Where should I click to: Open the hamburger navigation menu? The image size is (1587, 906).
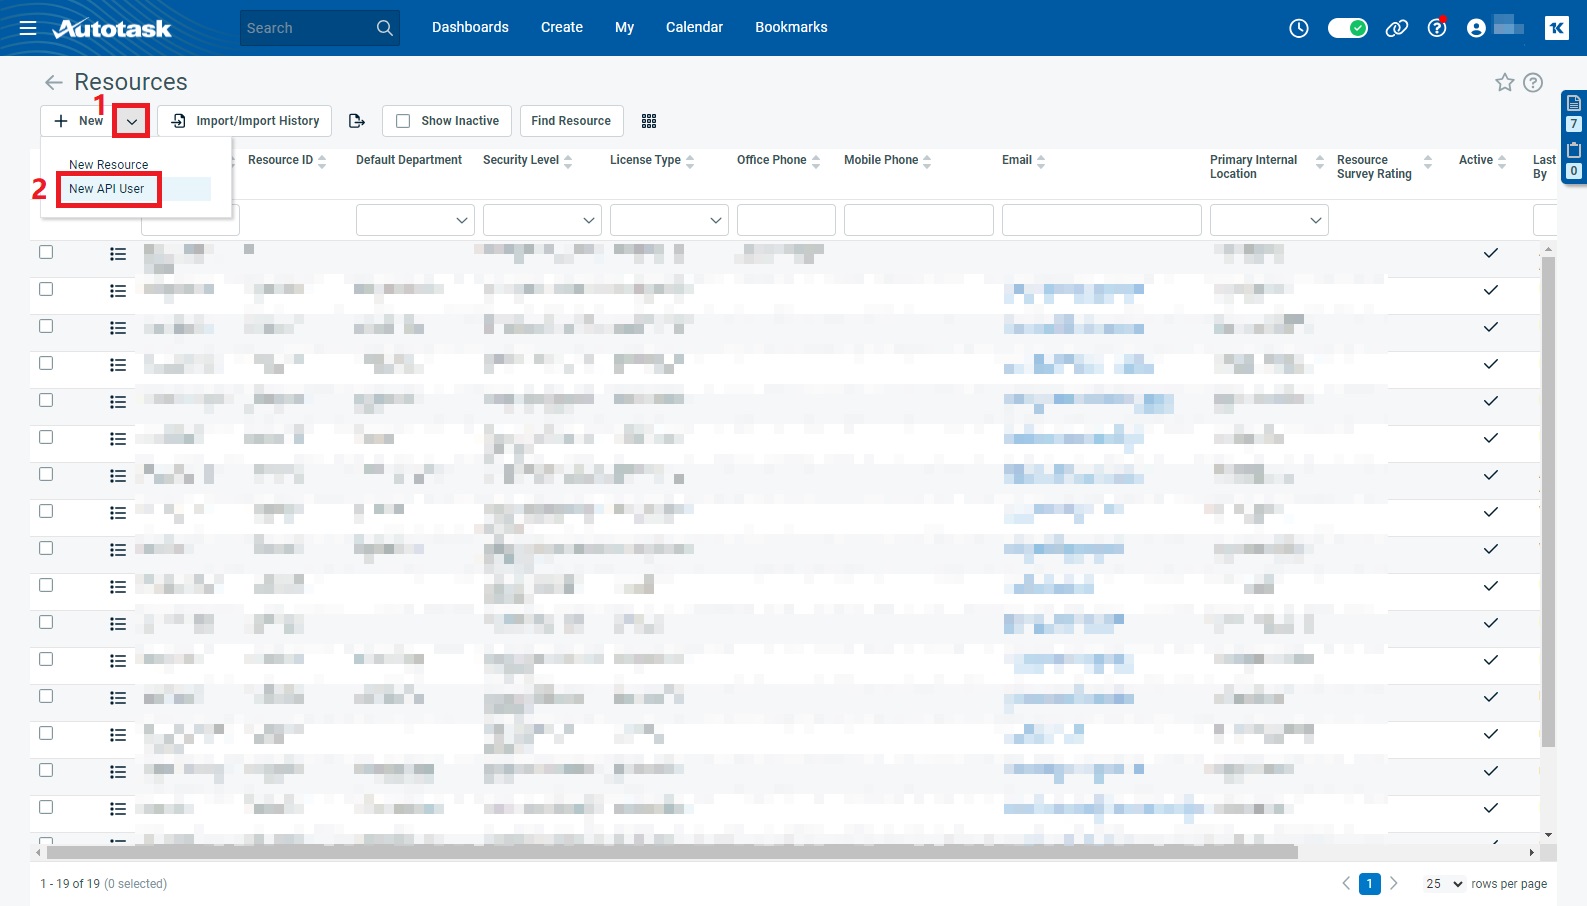click(28, 28)
